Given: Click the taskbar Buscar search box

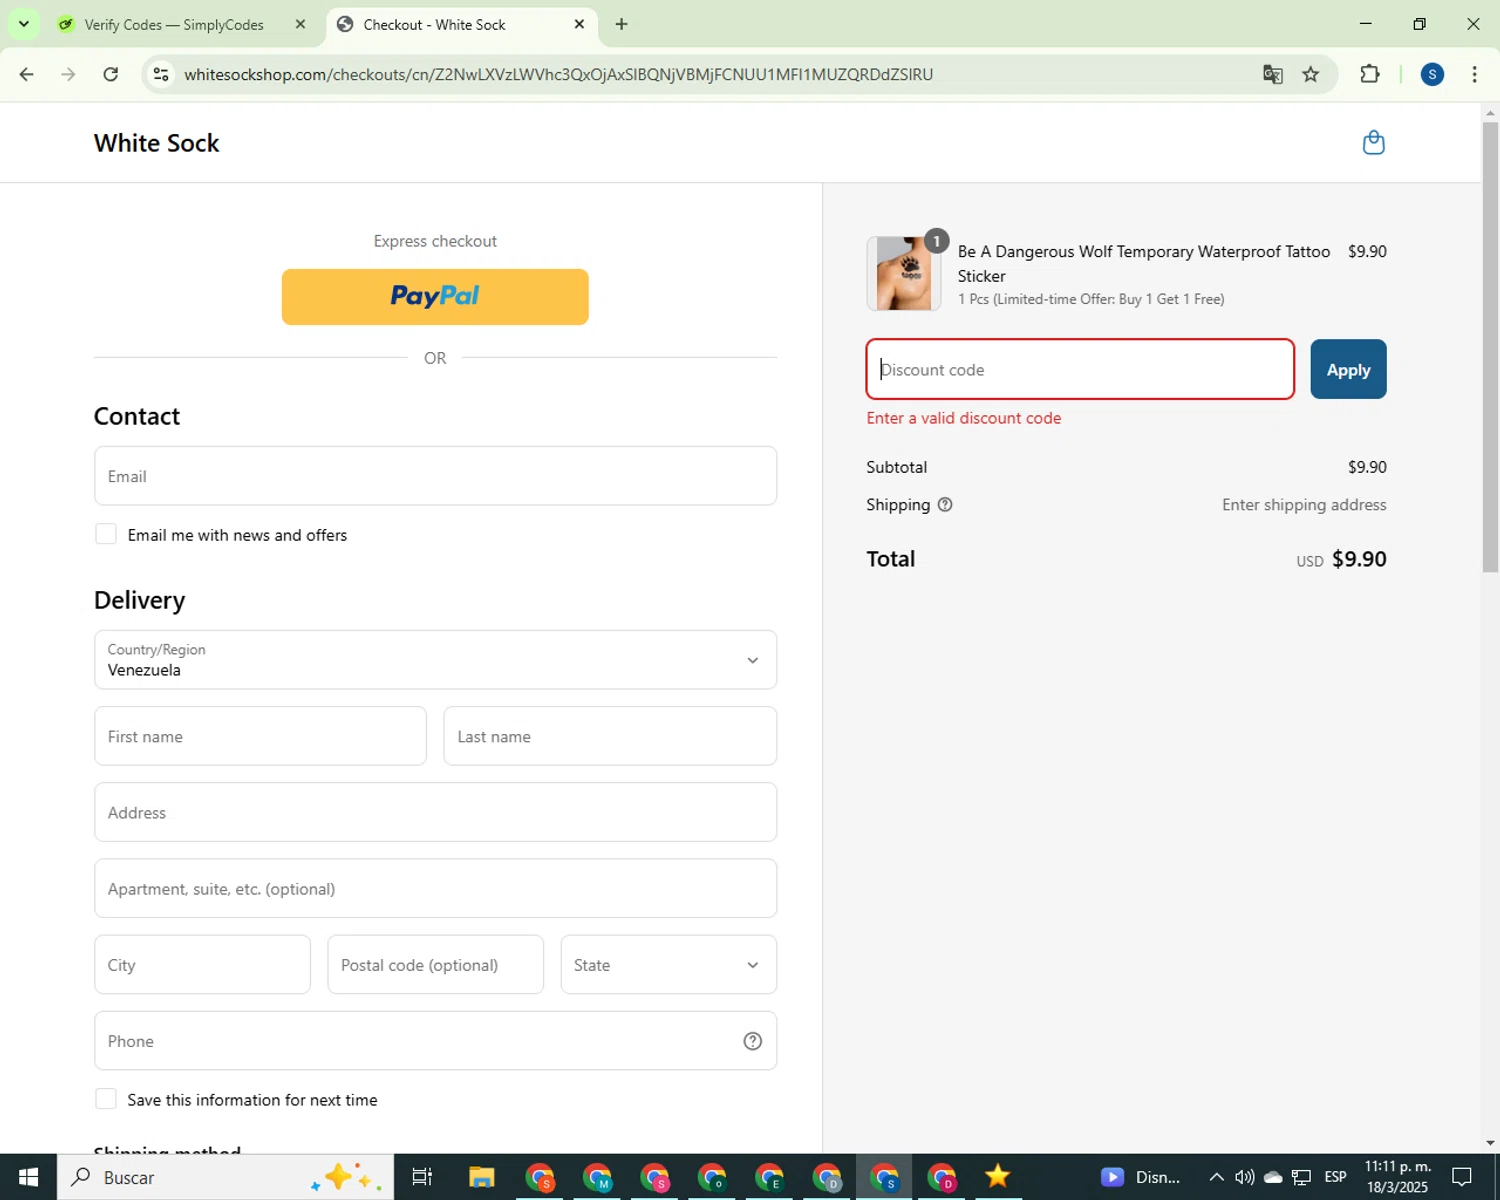Looking at the screenshot, I should click(225, 1177).
